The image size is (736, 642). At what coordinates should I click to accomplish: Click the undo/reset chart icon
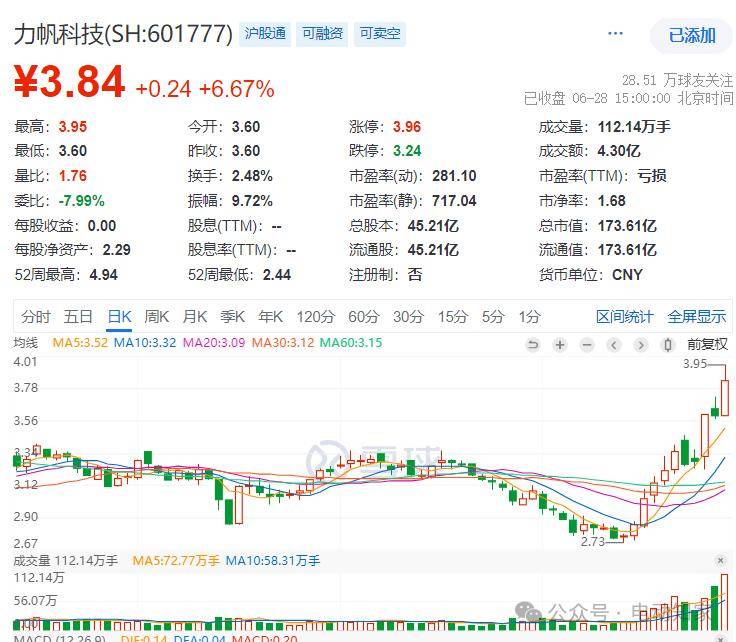(x=533, y=345)
